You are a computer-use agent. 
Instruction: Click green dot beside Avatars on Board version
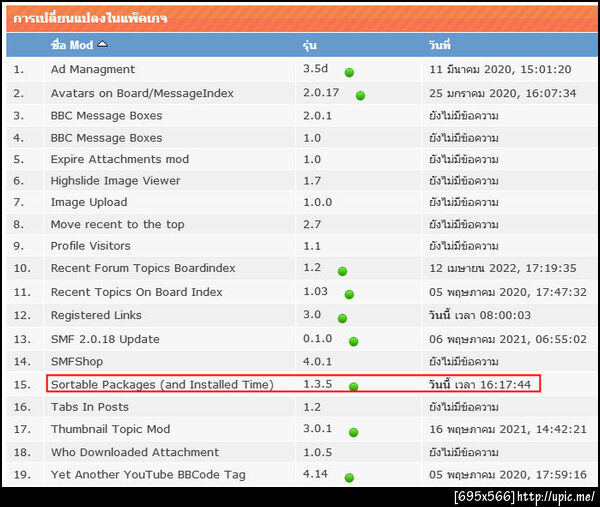[x=360, y=95]
